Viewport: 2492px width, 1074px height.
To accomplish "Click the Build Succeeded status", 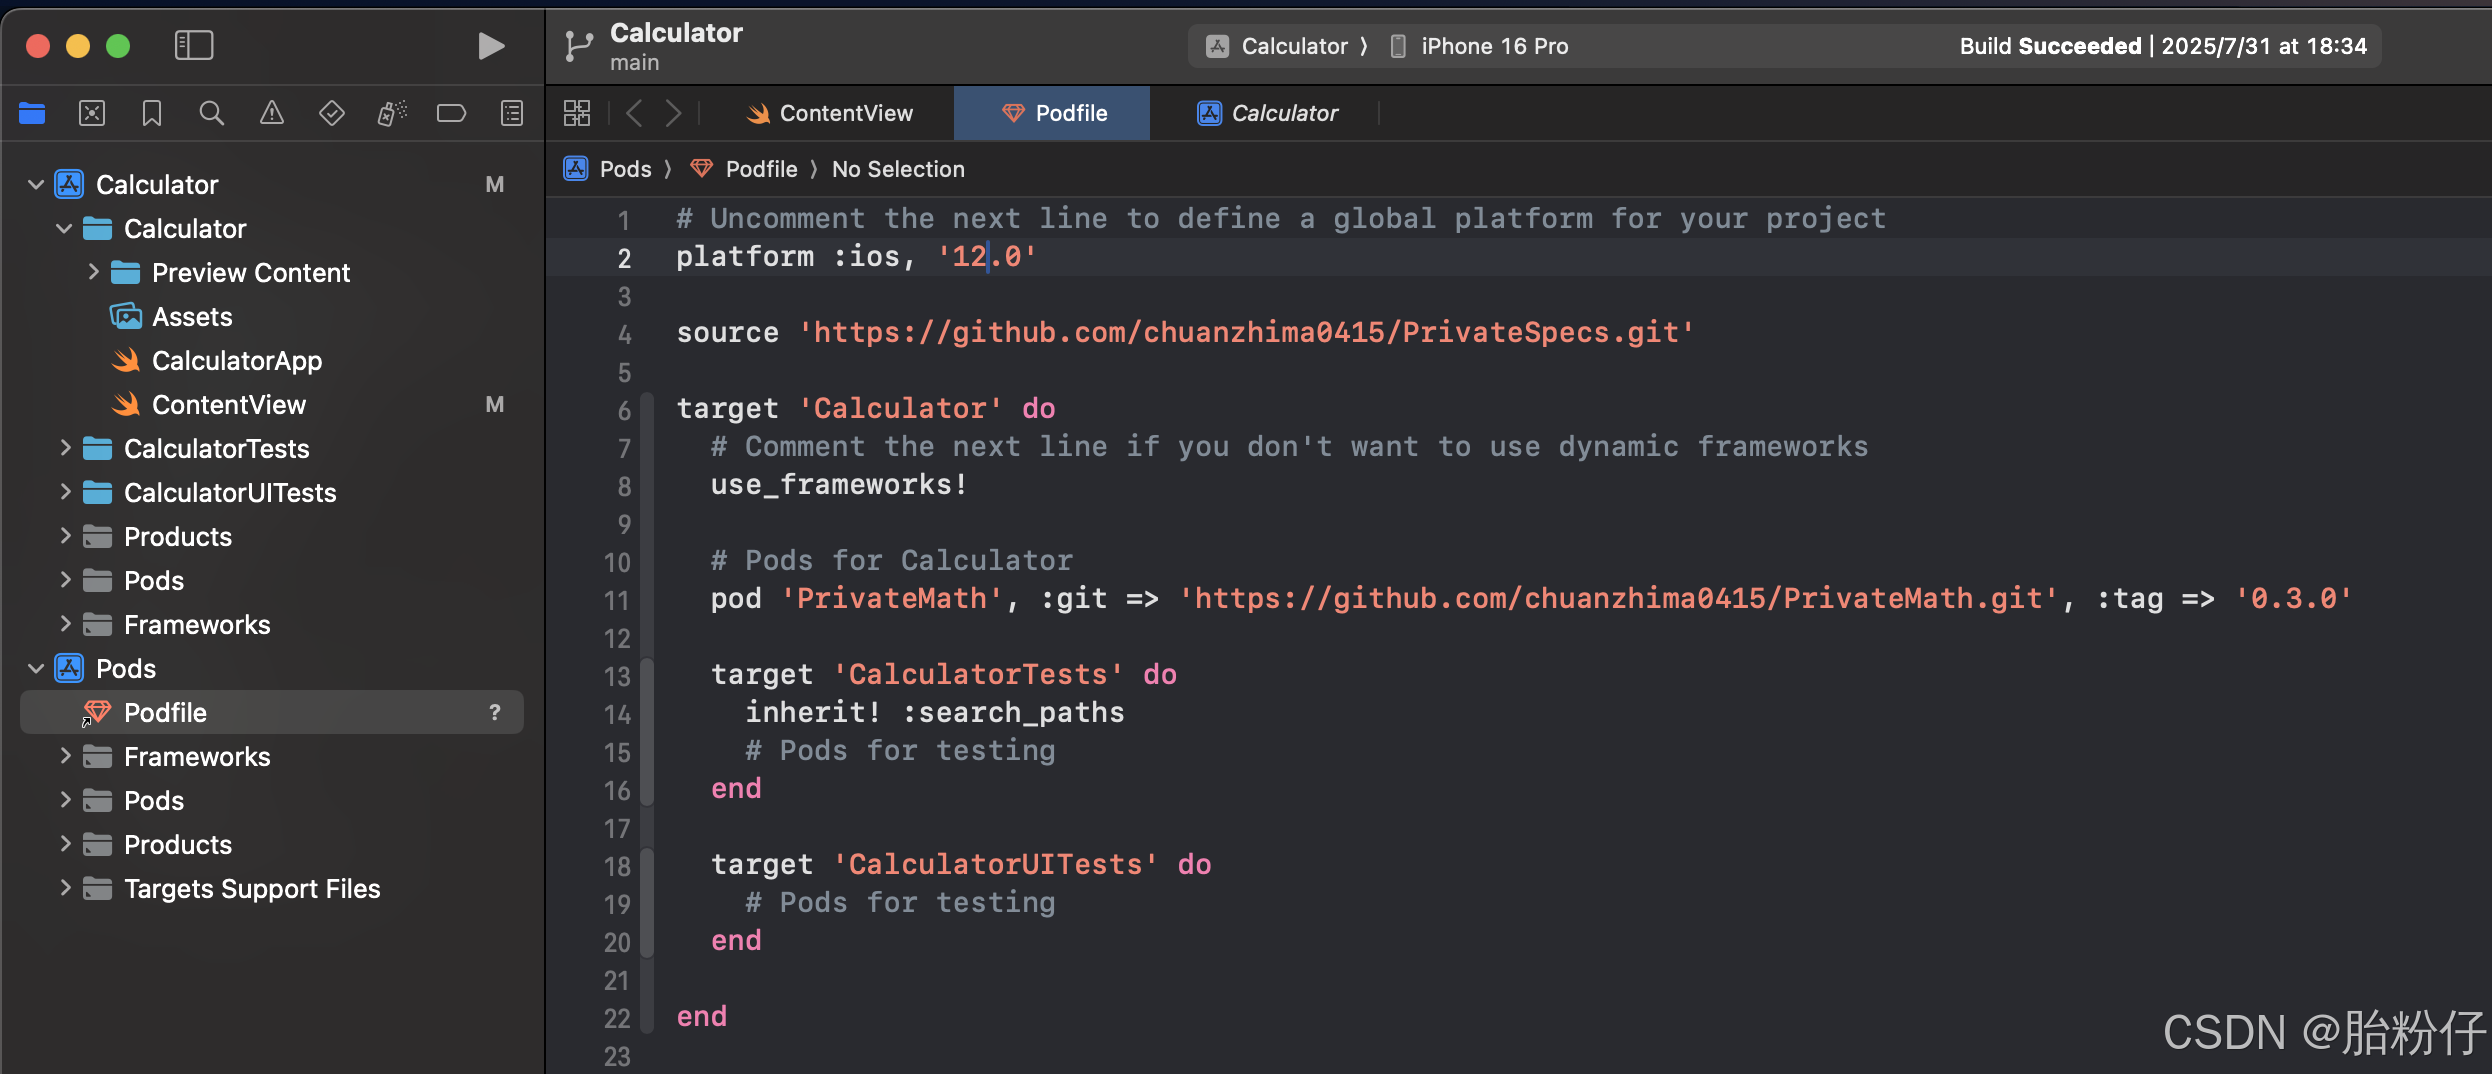I will tap(2162, 46).
